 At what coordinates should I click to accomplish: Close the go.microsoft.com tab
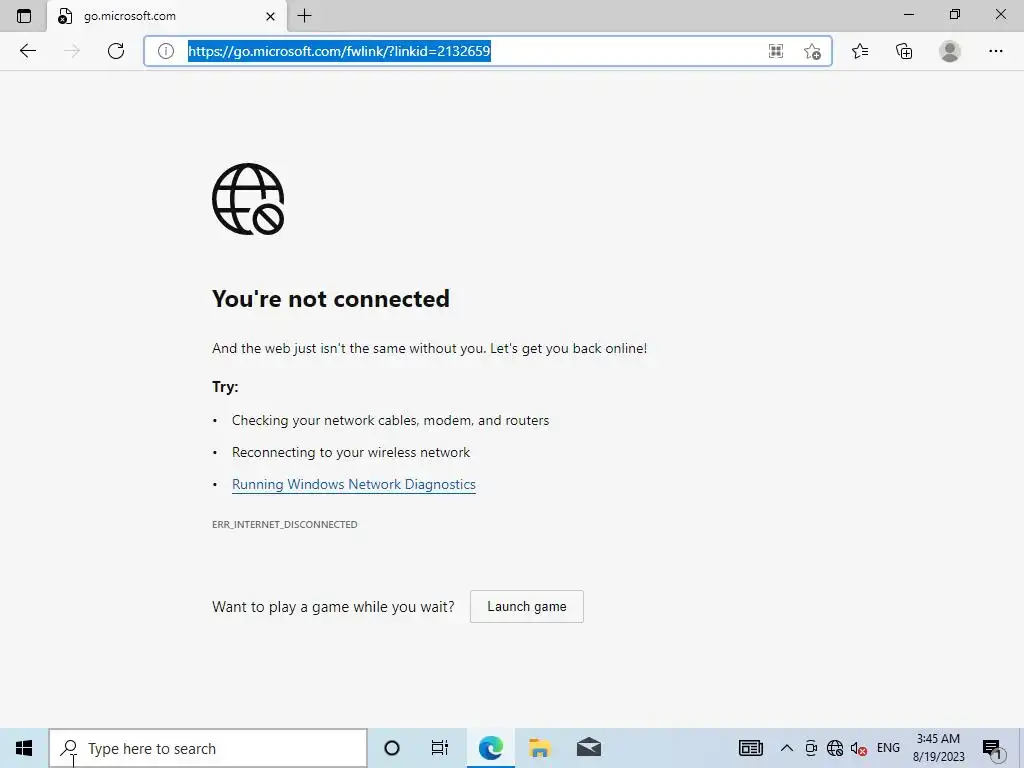coord(270,16)
